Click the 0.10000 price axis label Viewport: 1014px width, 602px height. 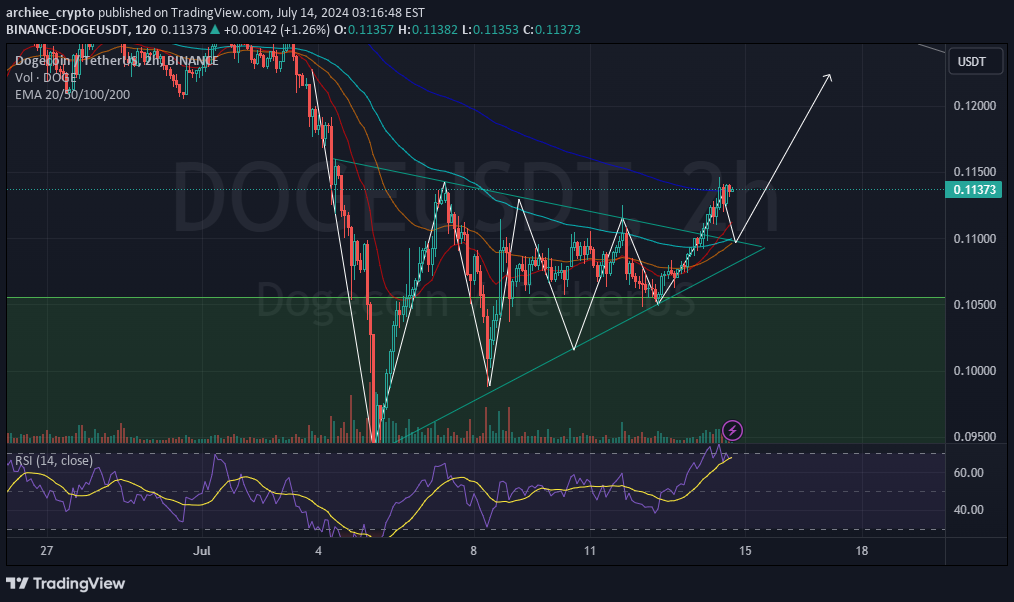pyautogui.click(x=975, y=371)
